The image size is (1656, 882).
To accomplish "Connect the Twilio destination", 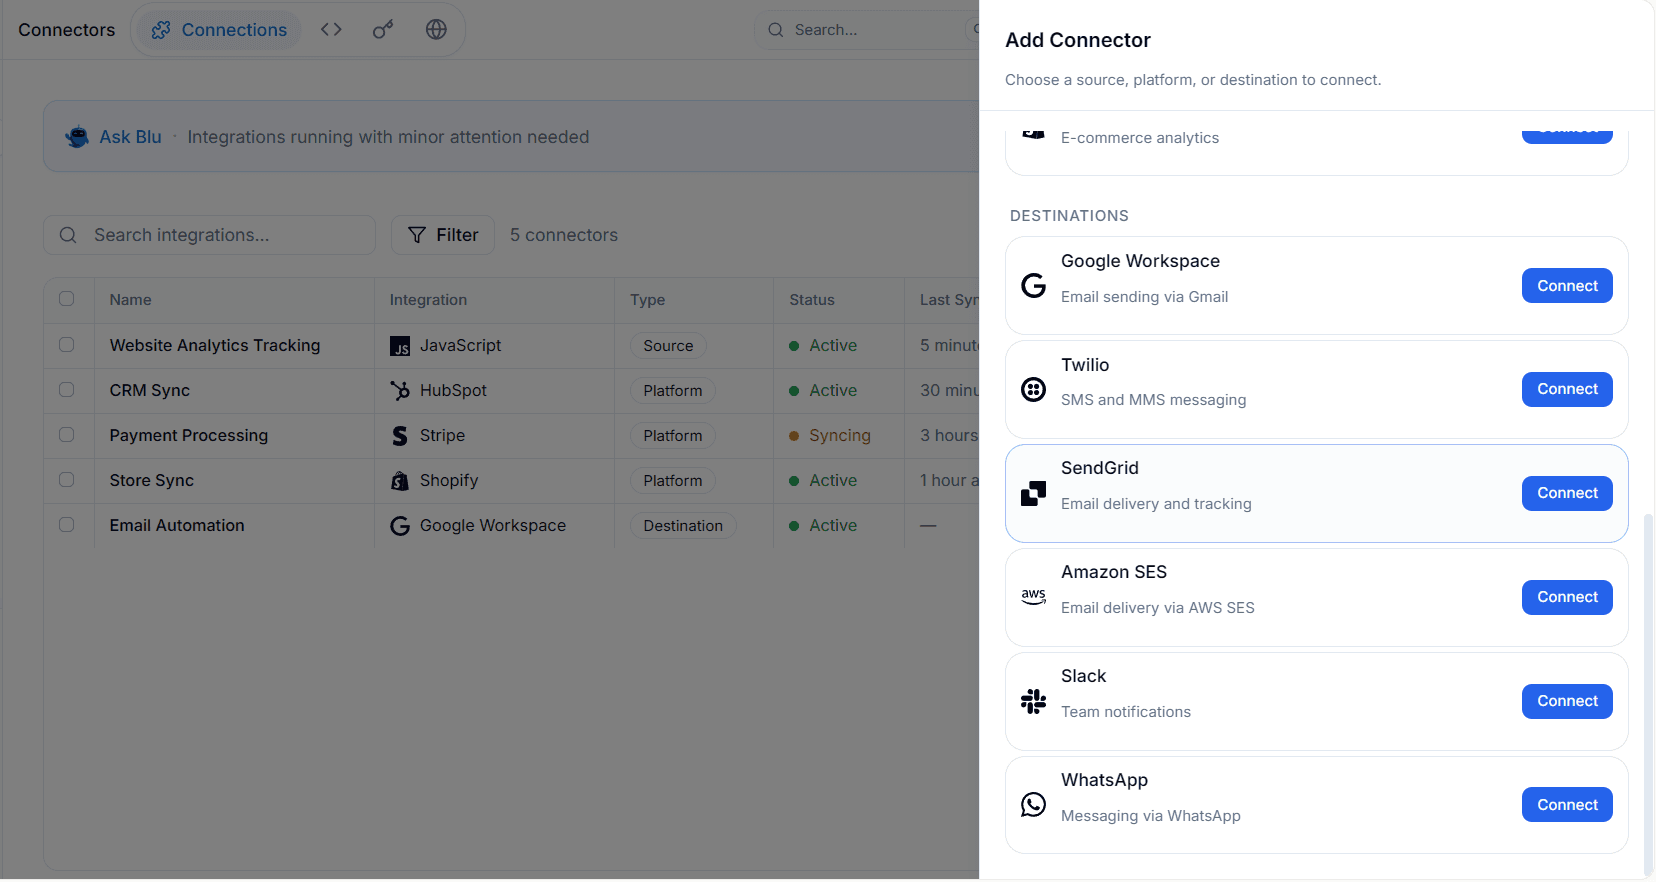I will click(1567, 389).
